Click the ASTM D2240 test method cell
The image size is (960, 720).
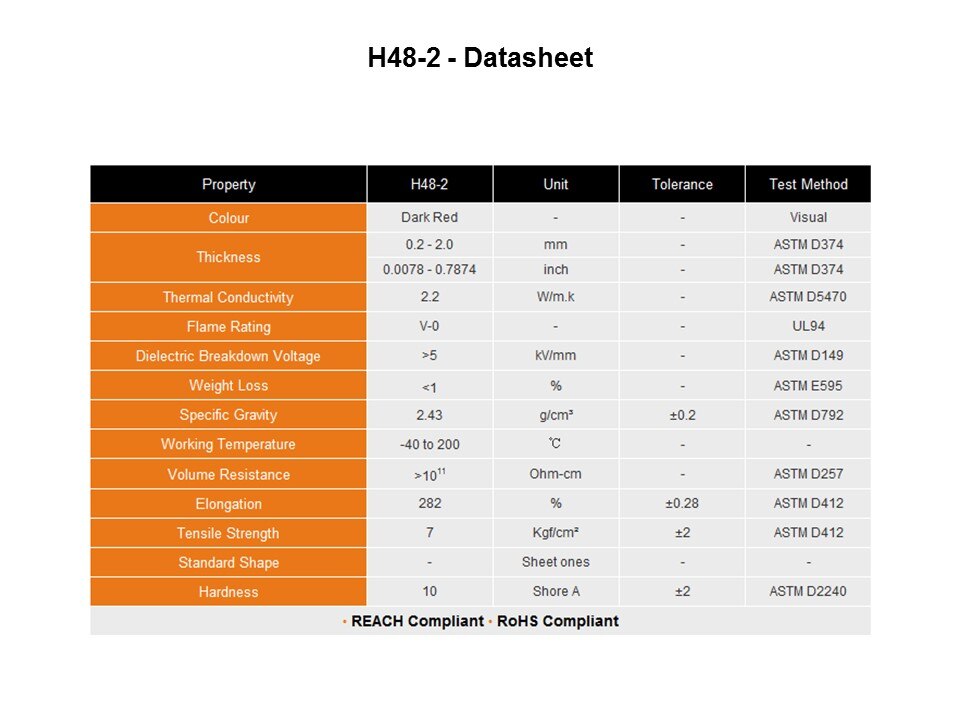point(808,592)
